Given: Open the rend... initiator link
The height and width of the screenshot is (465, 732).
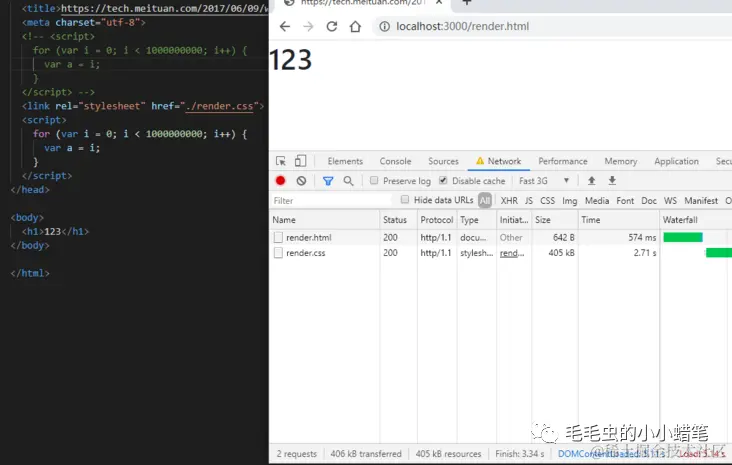Looking at the screenshot, I should pos(512,253).
